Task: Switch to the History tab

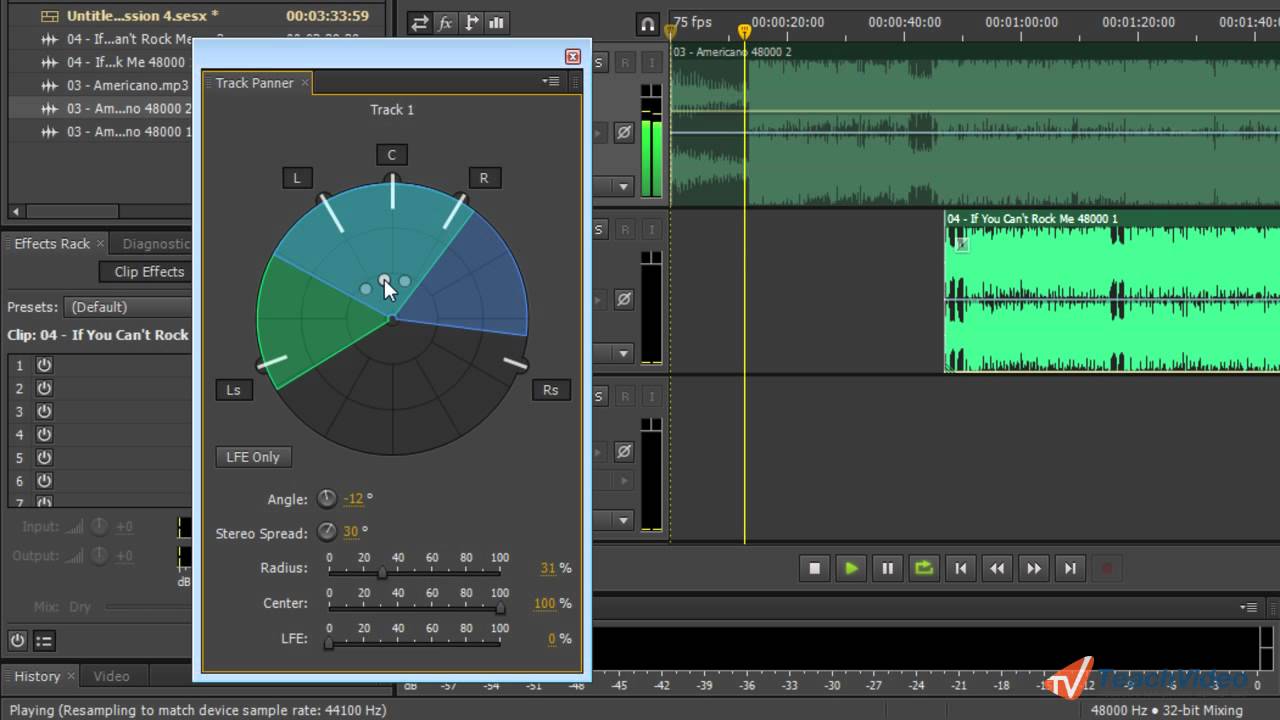Action: pyautogui.click(x=37, y=676)
